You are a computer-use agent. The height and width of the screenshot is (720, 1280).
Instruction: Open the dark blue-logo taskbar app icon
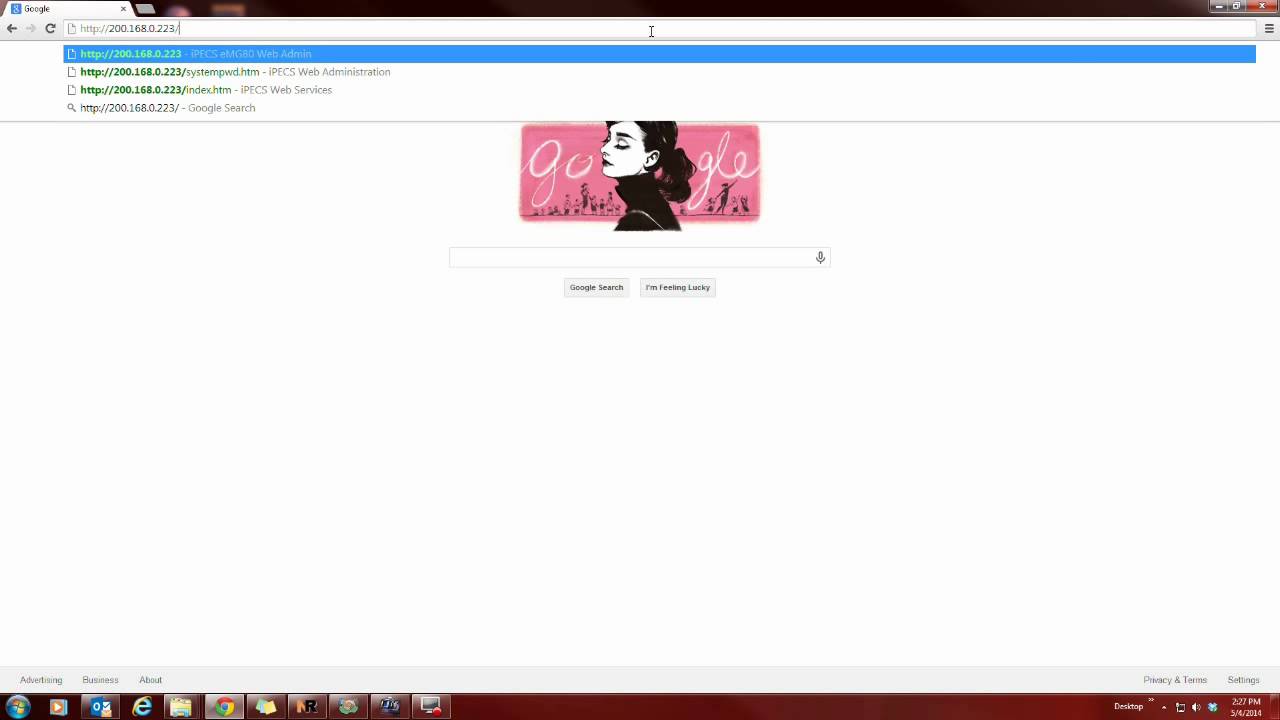(389, 707)
